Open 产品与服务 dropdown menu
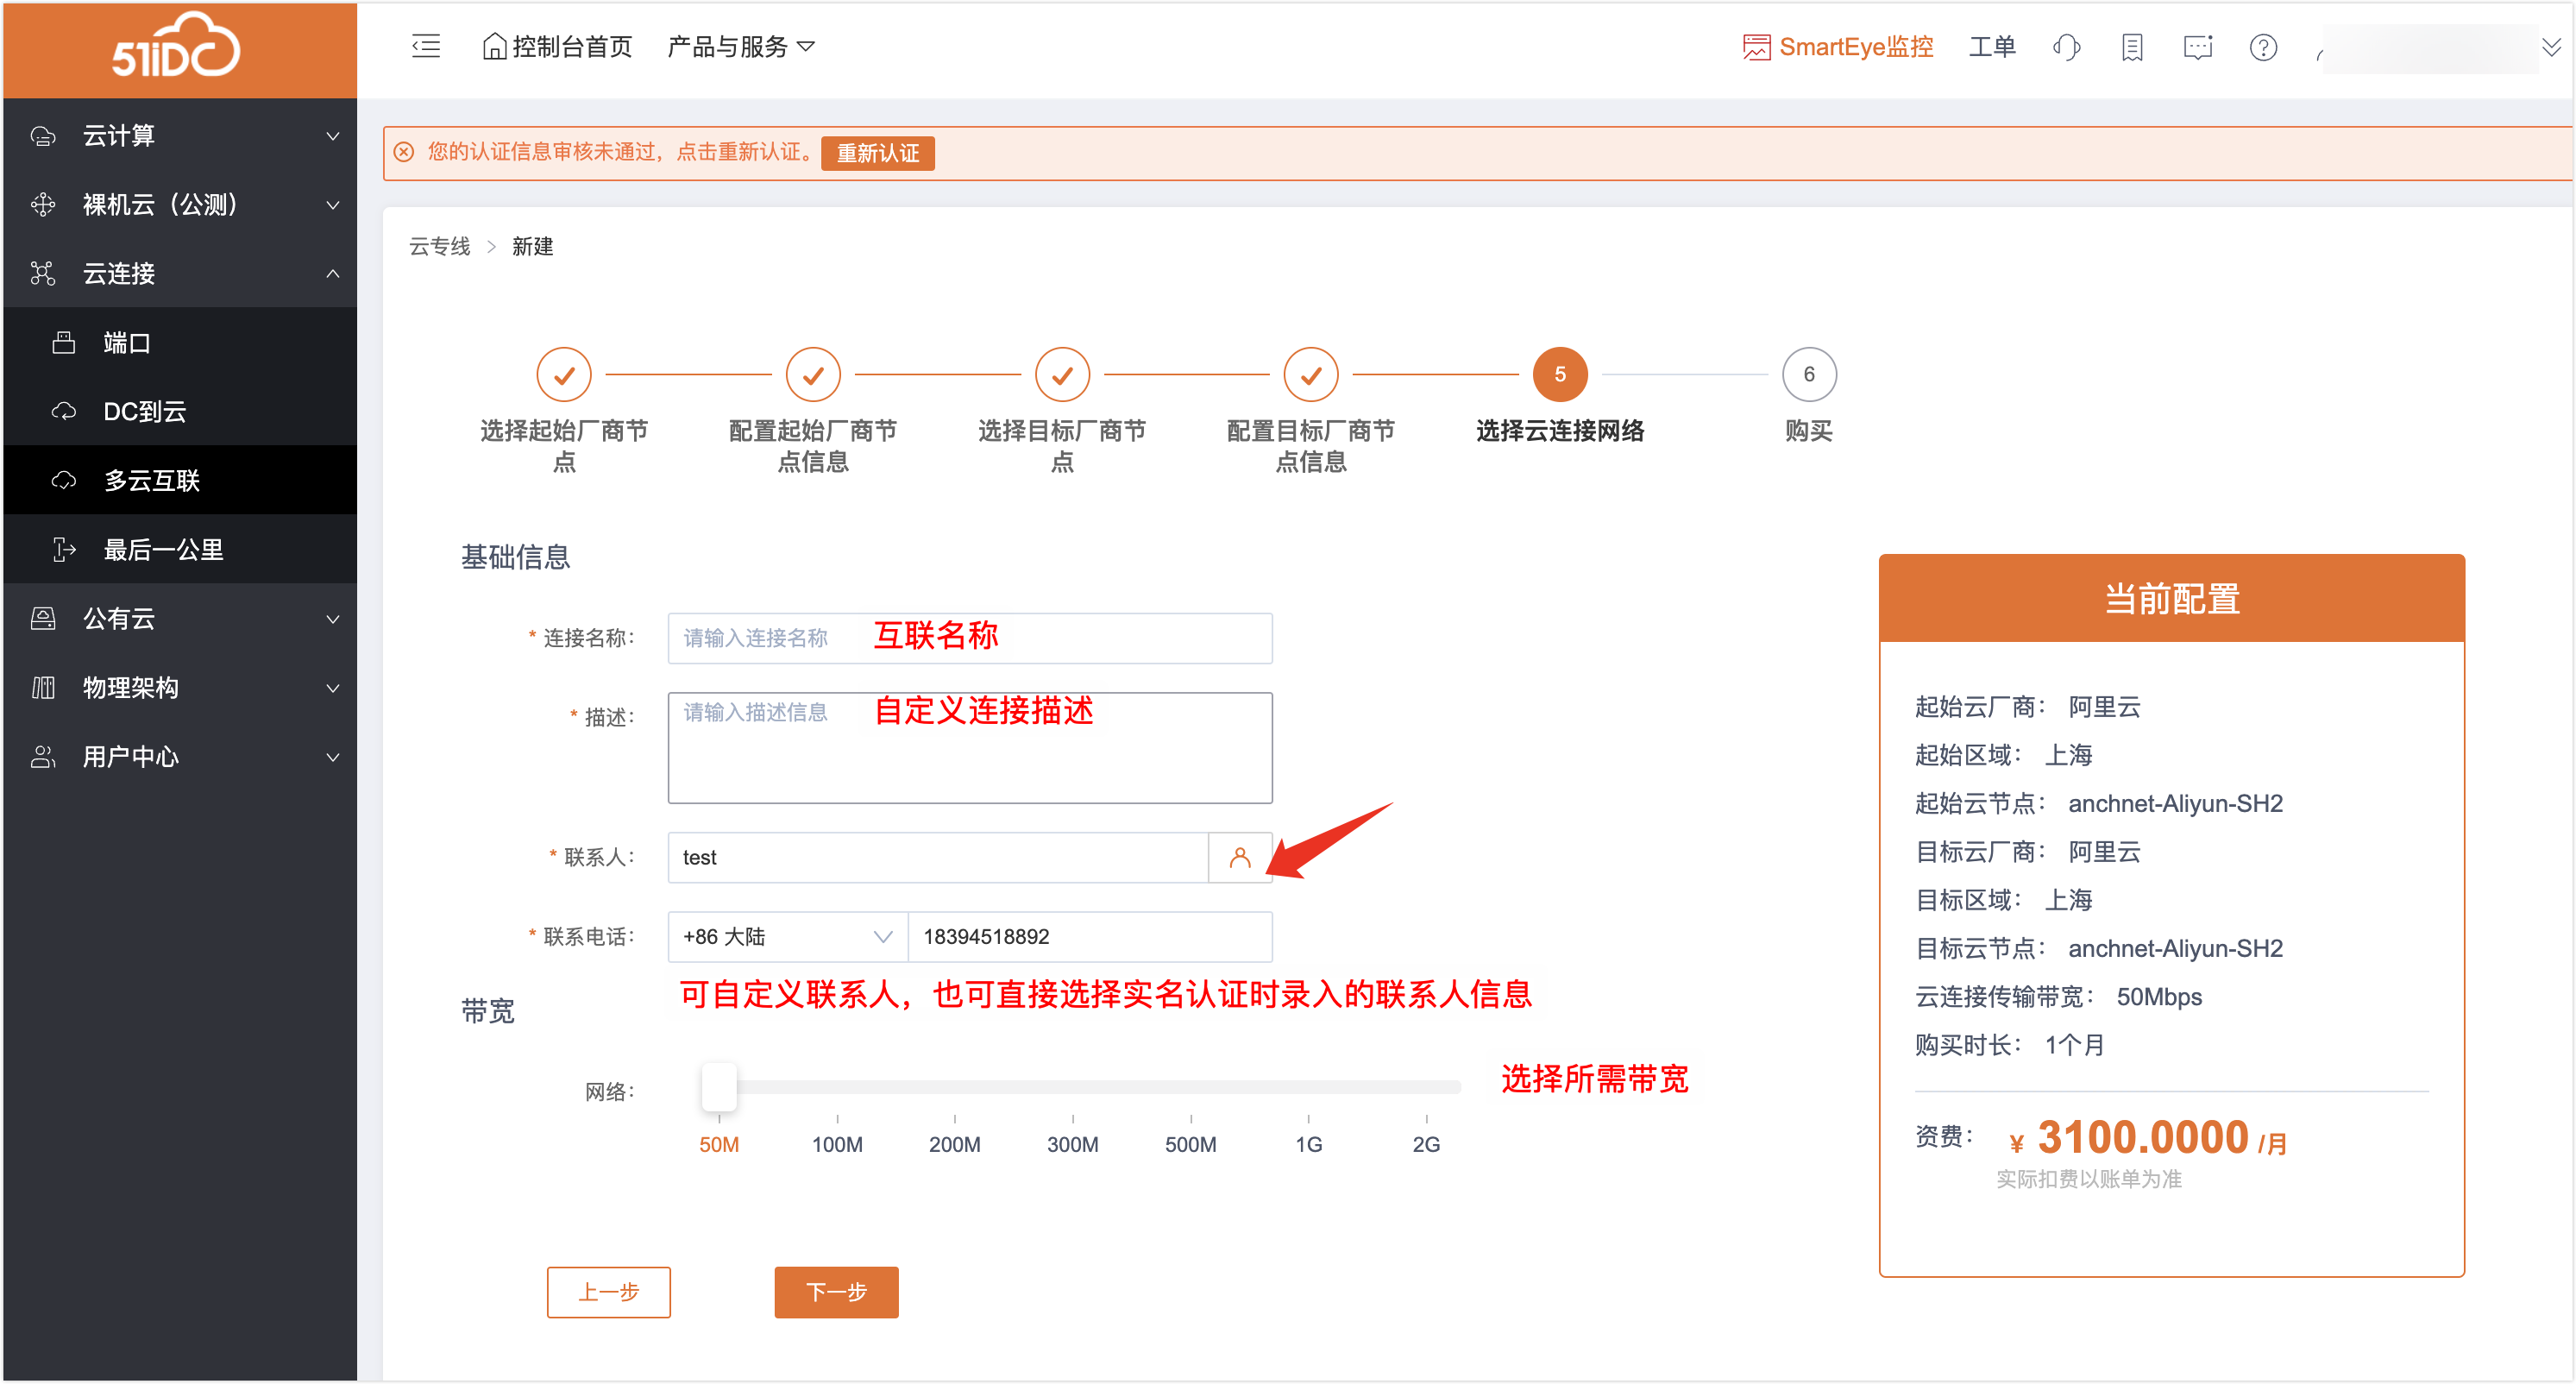2576x1384 pixels. coord(741,47)
